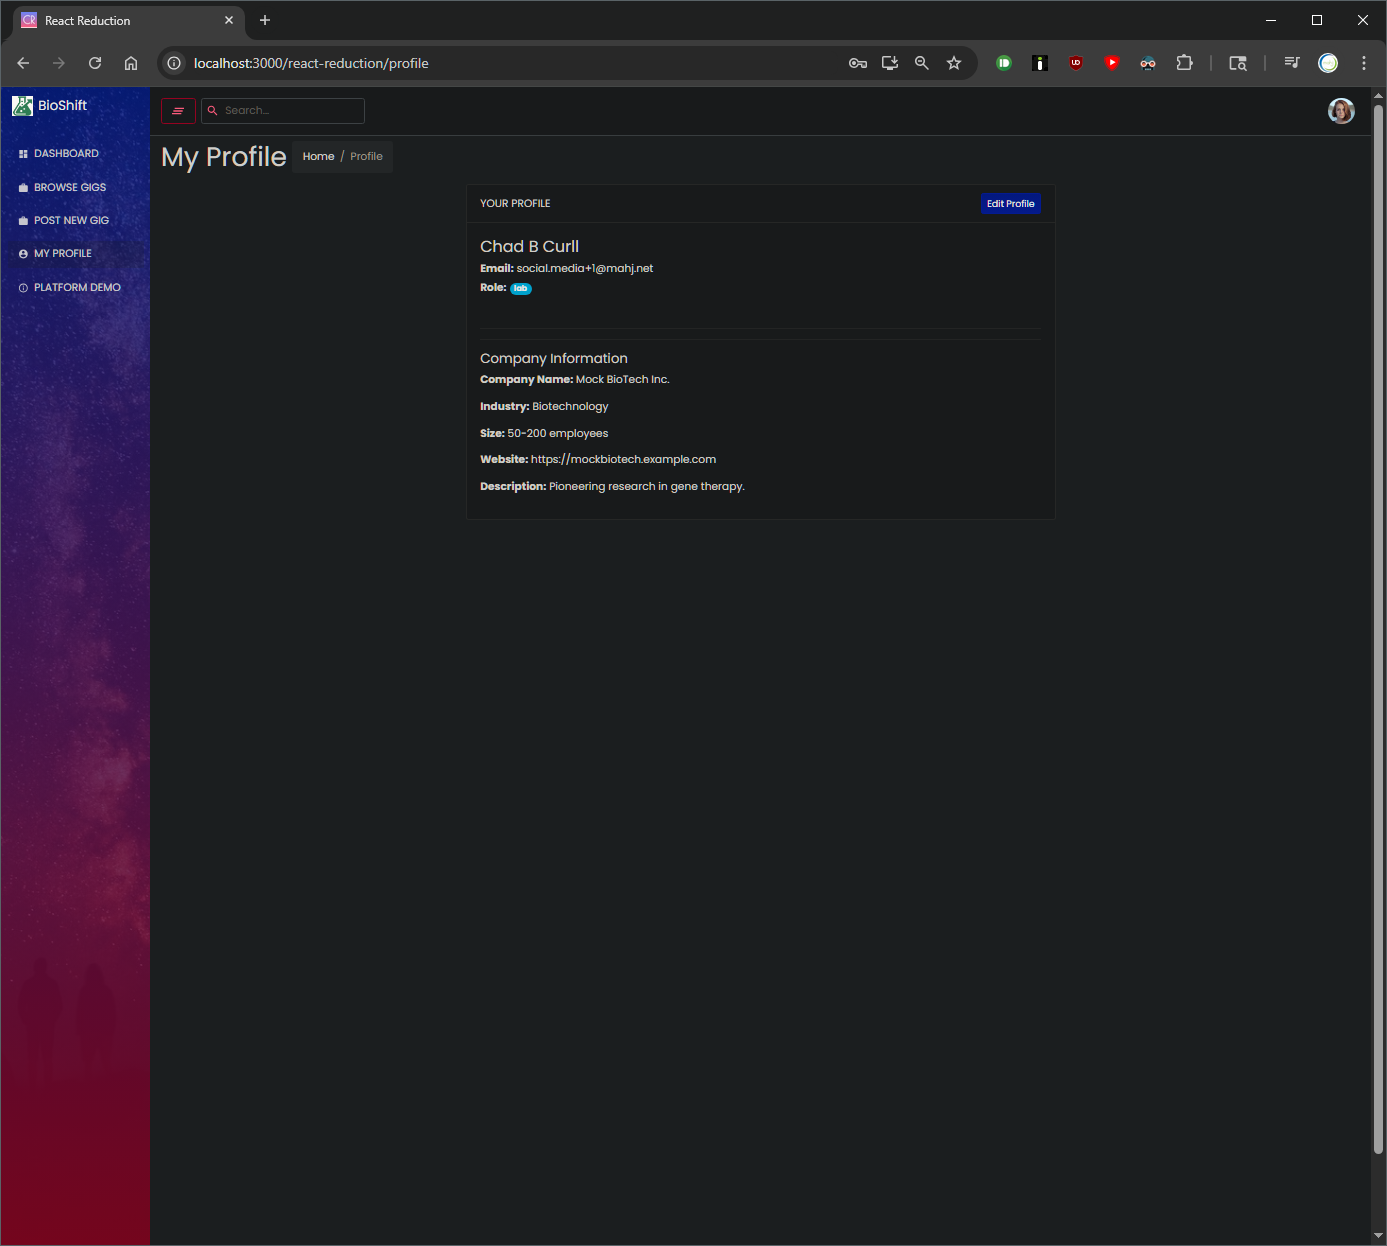1387x1246 pixels.
Task: Toggle the sidebar hamburger menu button
Action: tap(178, 111)
